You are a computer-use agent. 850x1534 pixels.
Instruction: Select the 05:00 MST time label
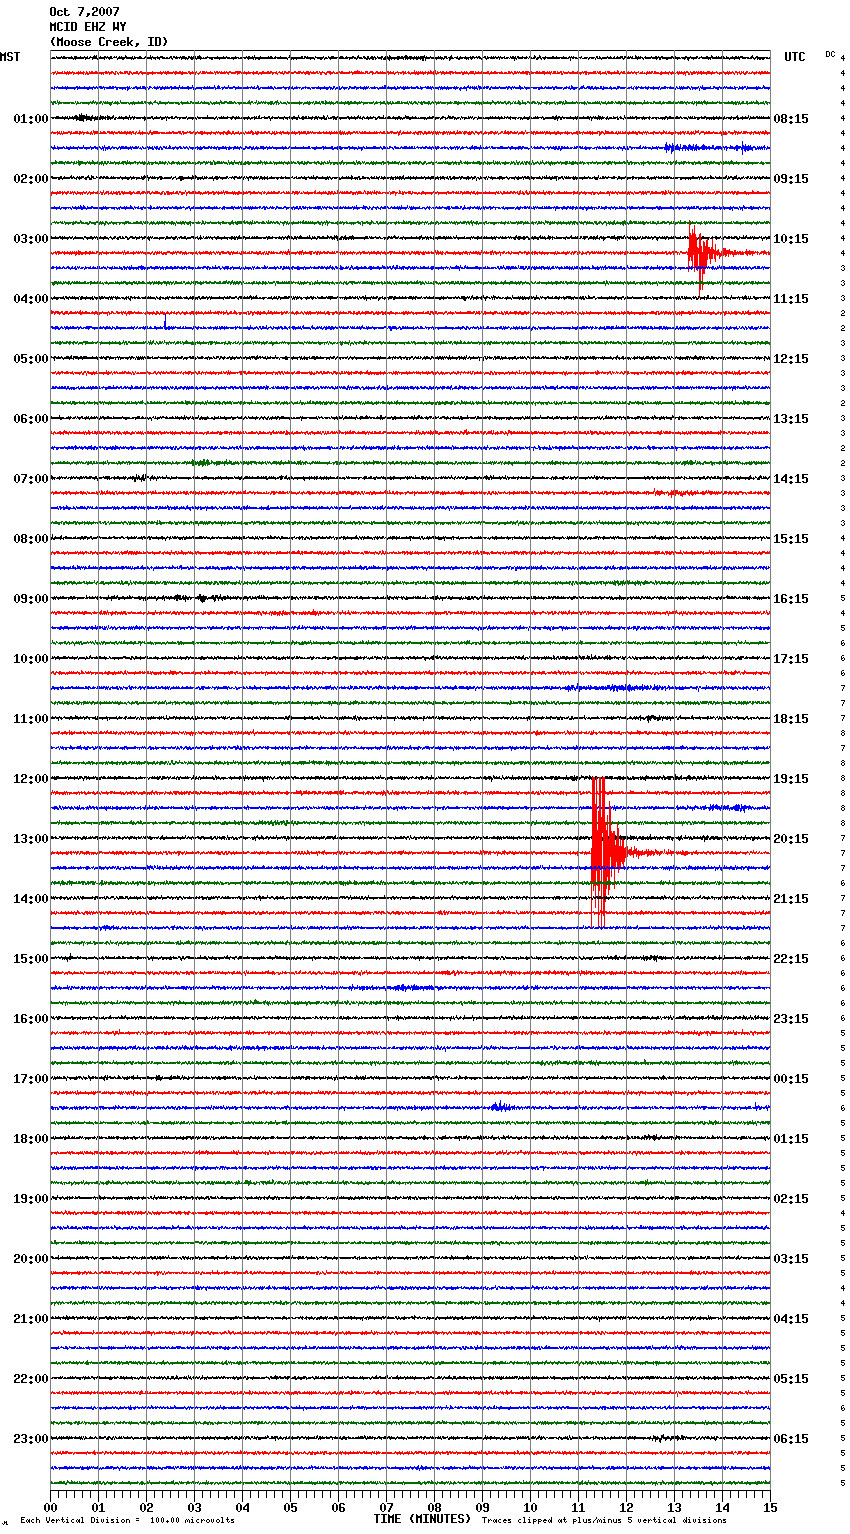(31, 359)
